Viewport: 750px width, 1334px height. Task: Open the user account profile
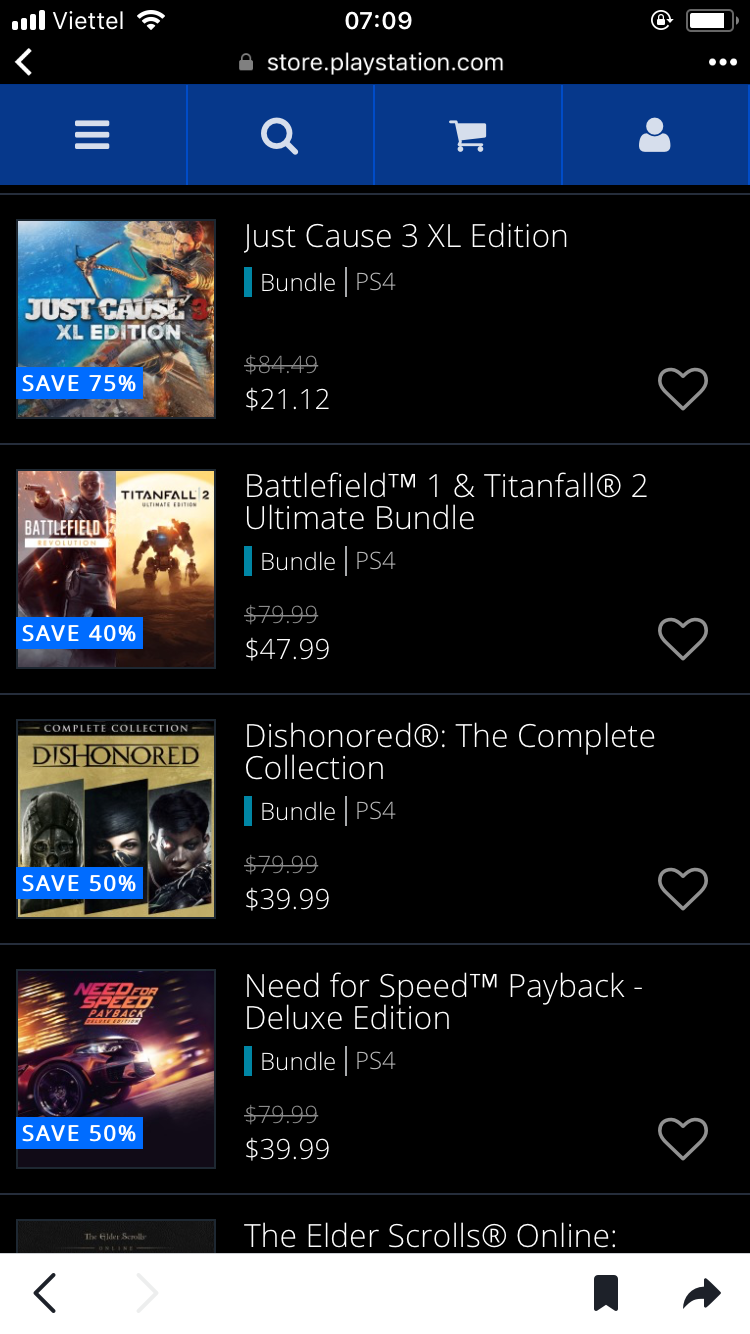coord(654,135)
